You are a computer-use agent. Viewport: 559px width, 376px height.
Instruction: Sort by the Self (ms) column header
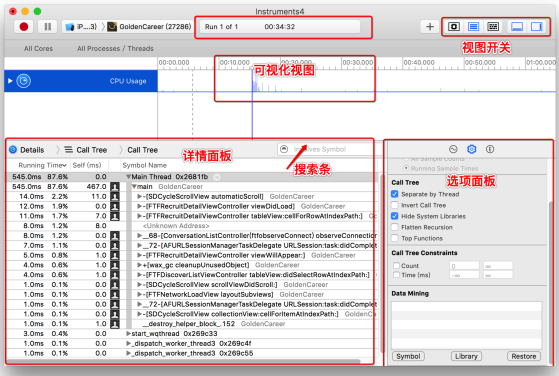click(x=87, y=165)
